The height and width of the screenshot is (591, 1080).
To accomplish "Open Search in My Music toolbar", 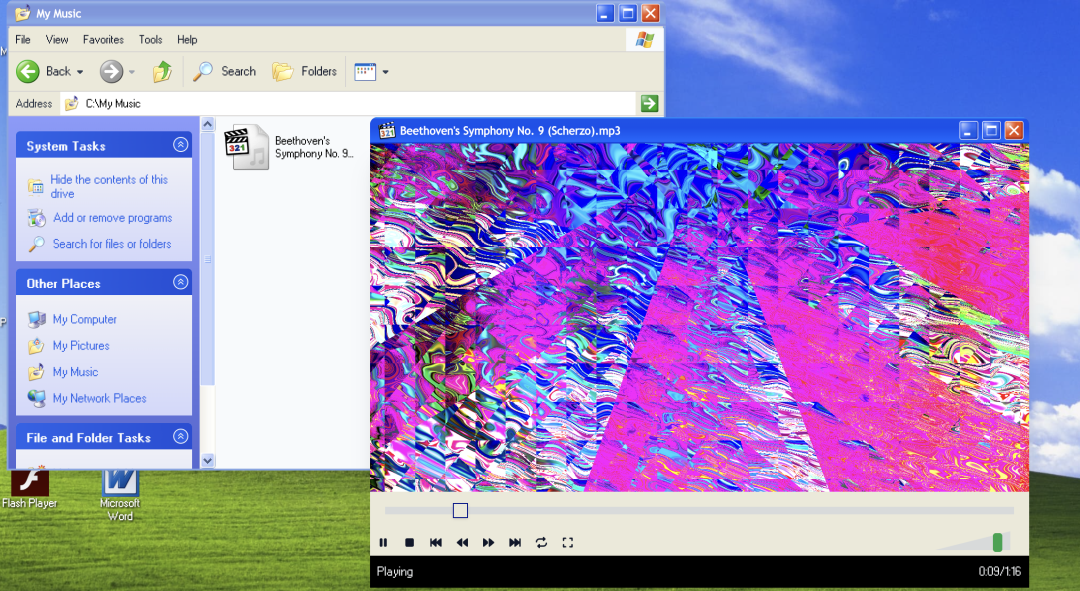I will pyautogui.click(x=224, y=71).
